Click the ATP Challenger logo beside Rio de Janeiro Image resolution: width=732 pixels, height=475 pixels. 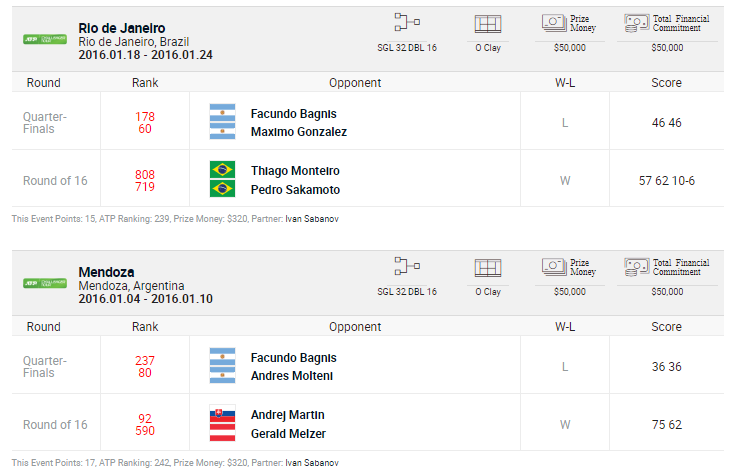point(45,39)
